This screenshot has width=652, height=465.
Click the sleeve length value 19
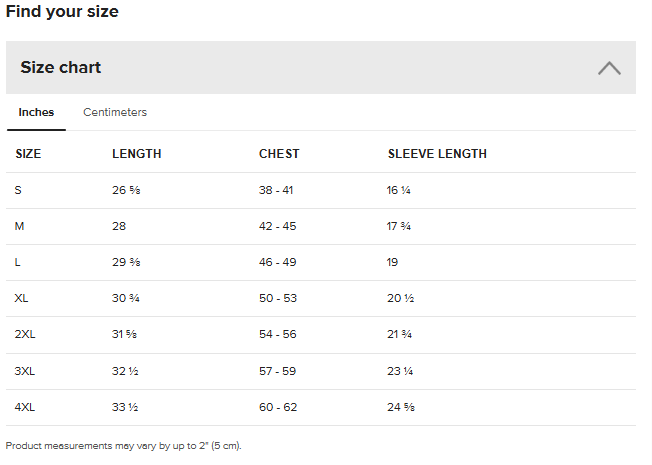[x=392, y=262]
